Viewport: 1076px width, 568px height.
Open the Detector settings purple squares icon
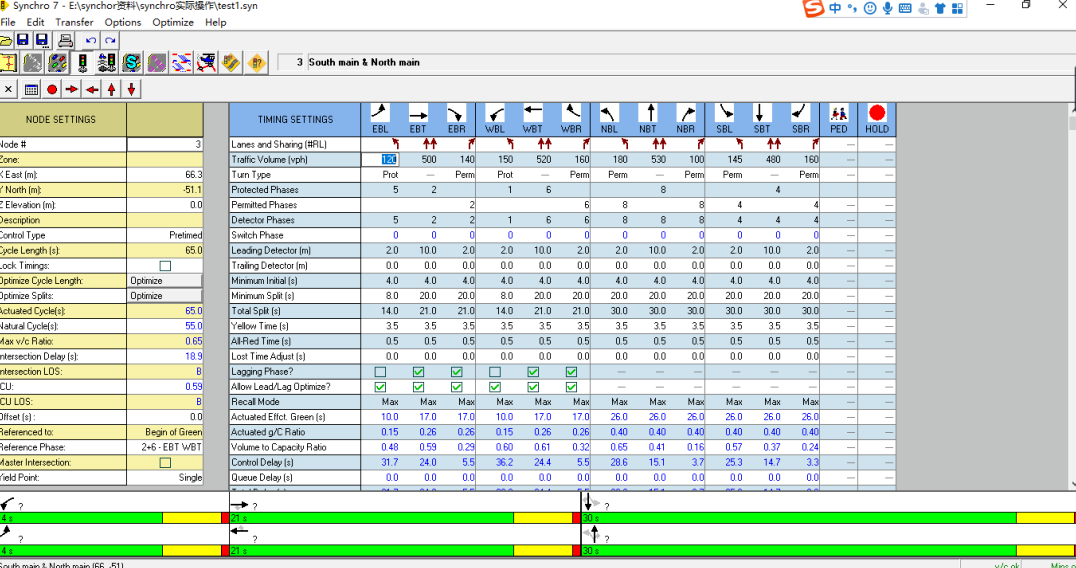tap(156, 62)
